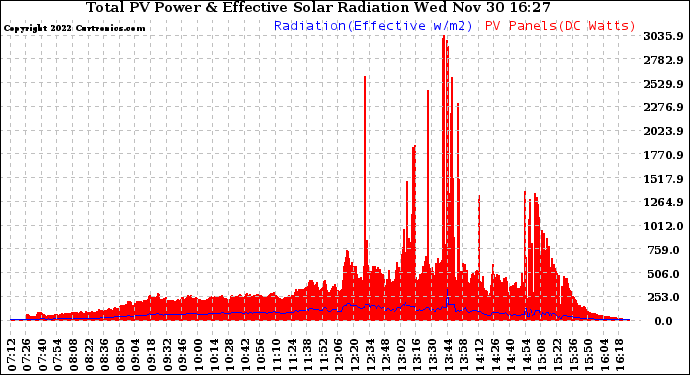This screenshot has width=690, height=375.
Task: Click the 13:16 time axis label
Action: (x=417, y=355)
